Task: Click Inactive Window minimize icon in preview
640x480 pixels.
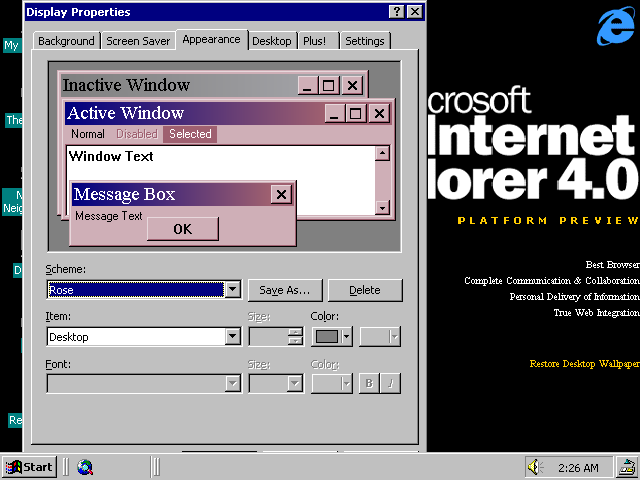Action: (307, 85)
